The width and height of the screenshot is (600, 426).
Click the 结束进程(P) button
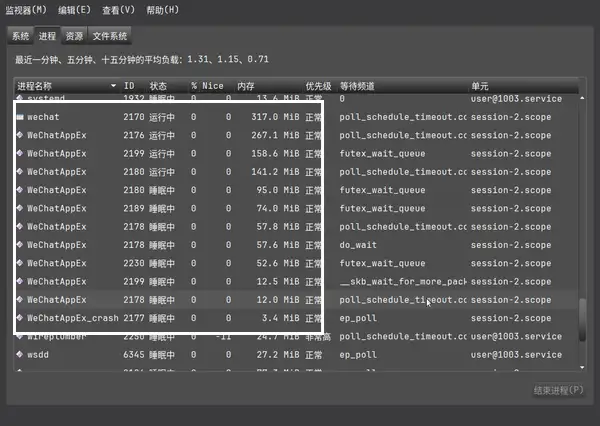[x=558, y=390]
